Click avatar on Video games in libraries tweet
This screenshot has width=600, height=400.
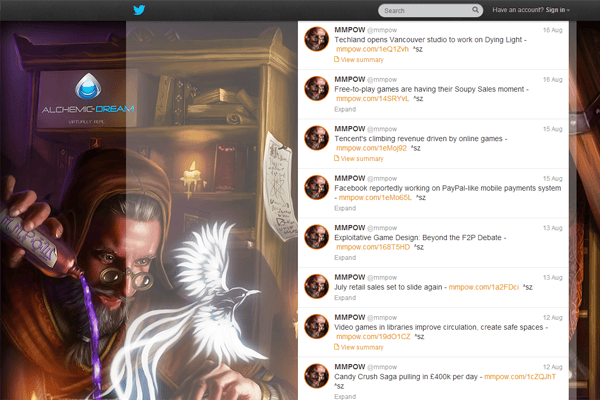click(x=316, y=327)
